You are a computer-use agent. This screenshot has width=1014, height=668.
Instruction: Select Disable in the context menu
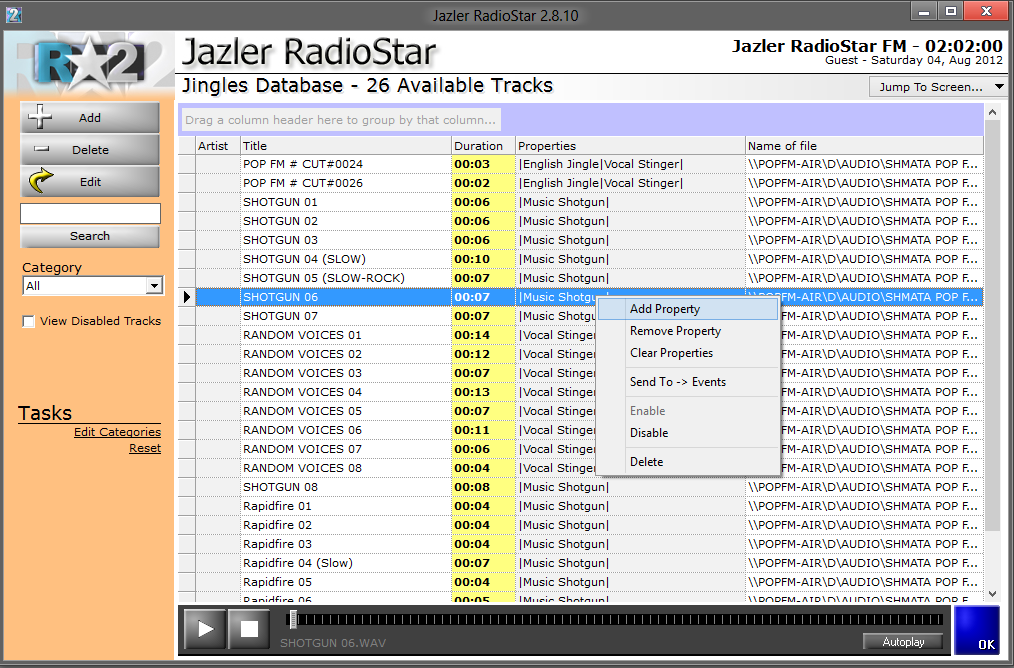(x=687, y=433)
